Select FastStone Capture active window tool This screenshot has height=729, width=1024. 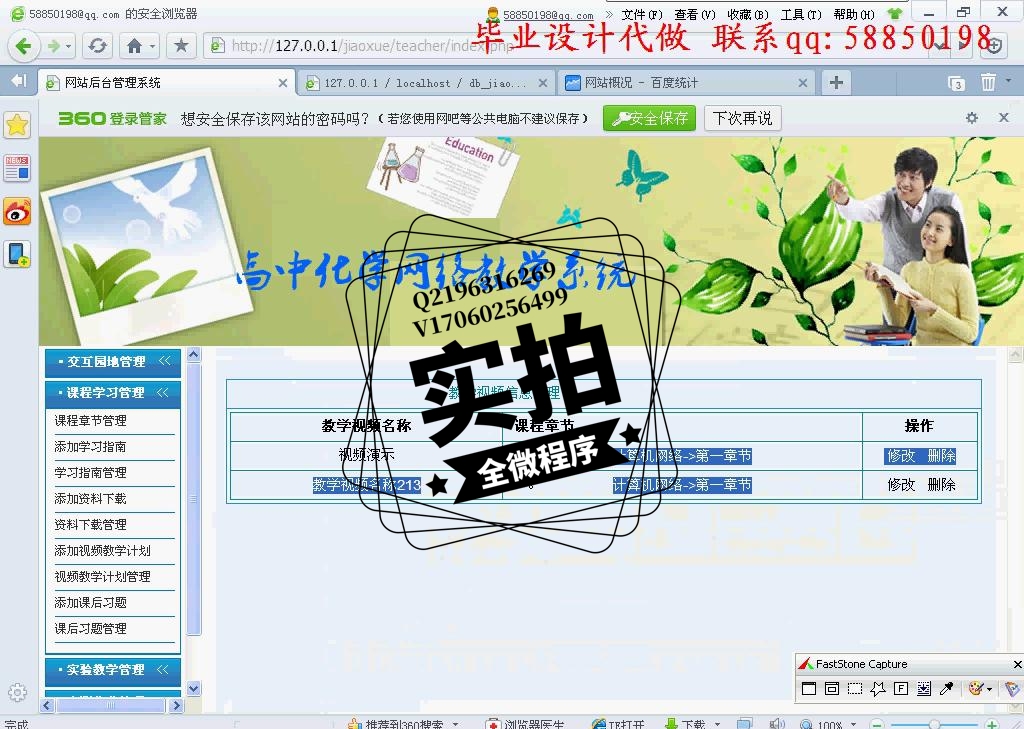click(809, 688)
